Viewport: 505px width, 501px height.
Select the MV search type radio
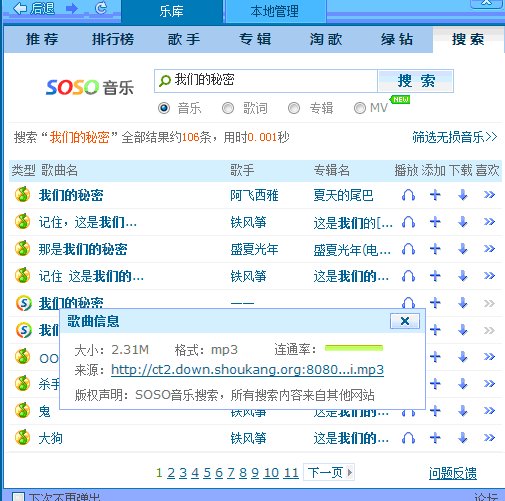(x=360, y=108)
